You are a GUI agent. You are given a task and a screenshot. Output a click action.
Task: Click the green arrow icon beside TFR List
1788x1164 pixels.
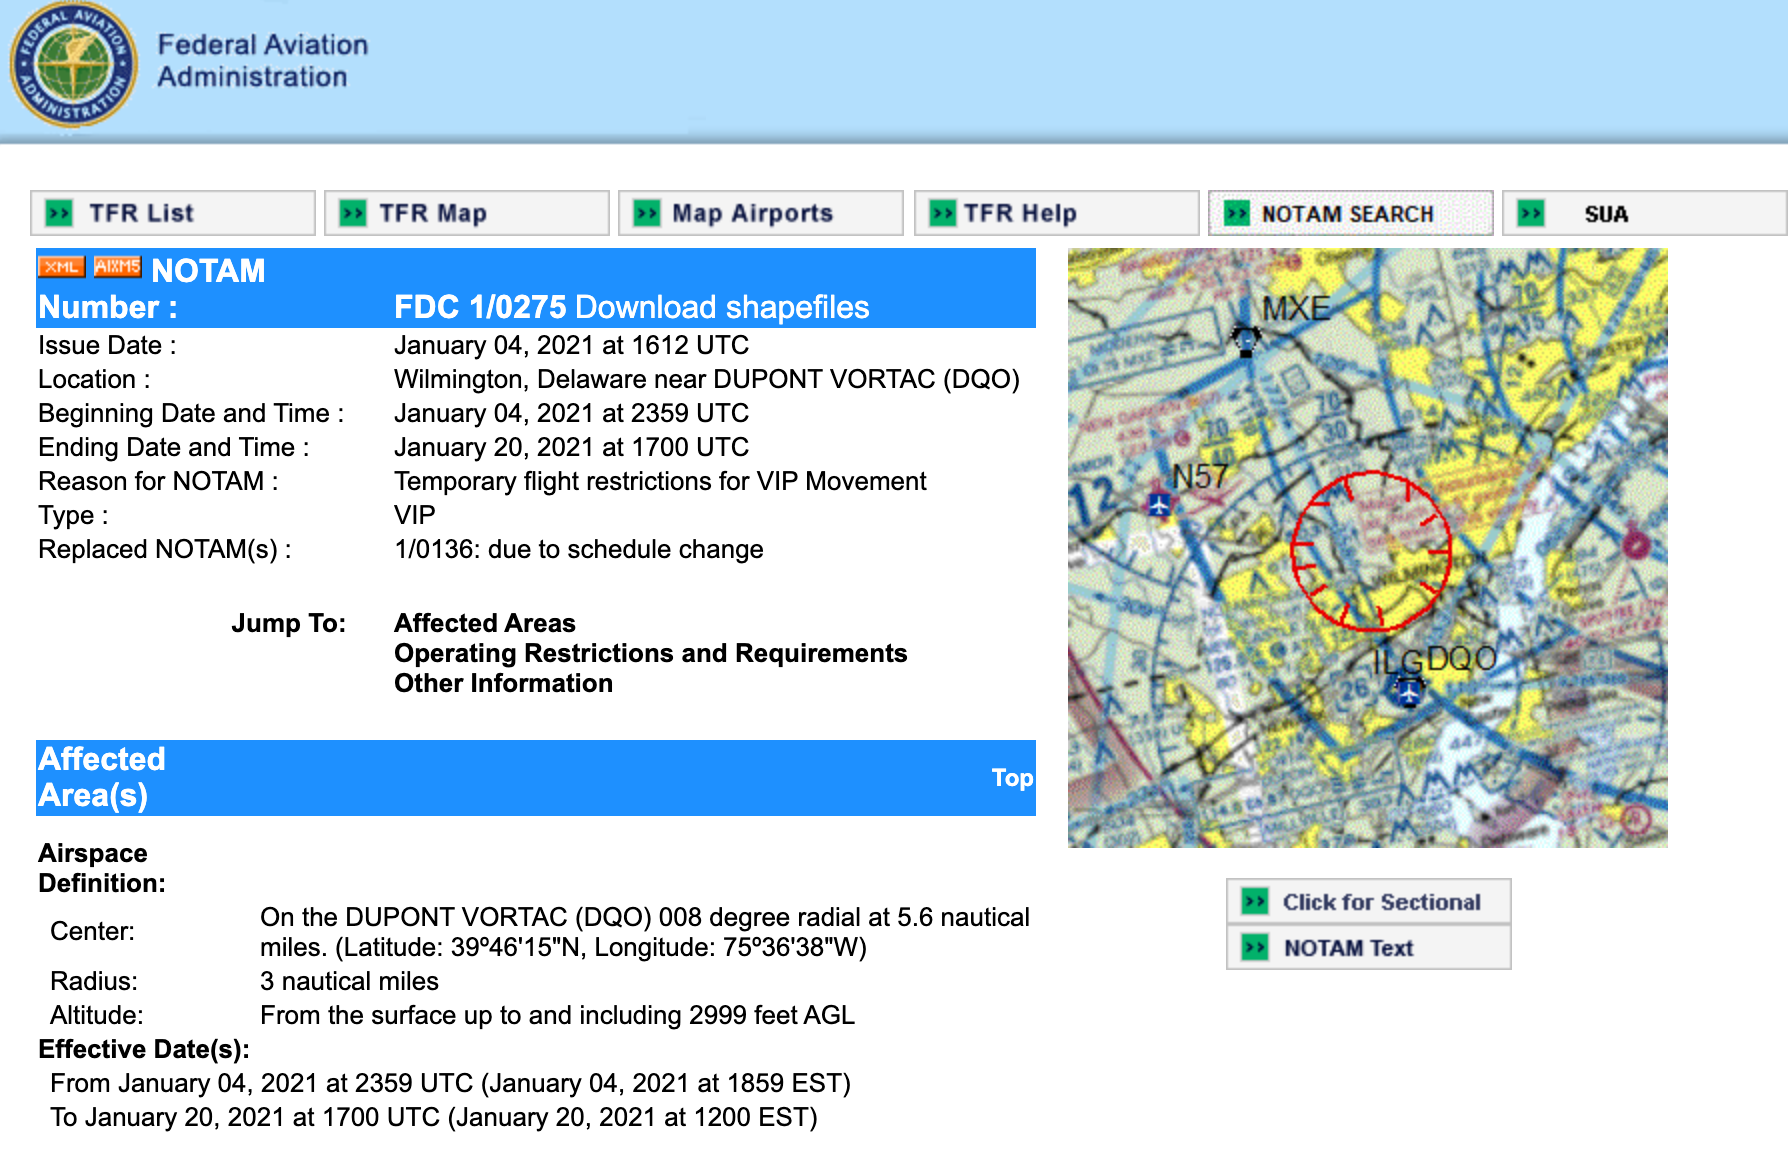[x=60, y=213]
